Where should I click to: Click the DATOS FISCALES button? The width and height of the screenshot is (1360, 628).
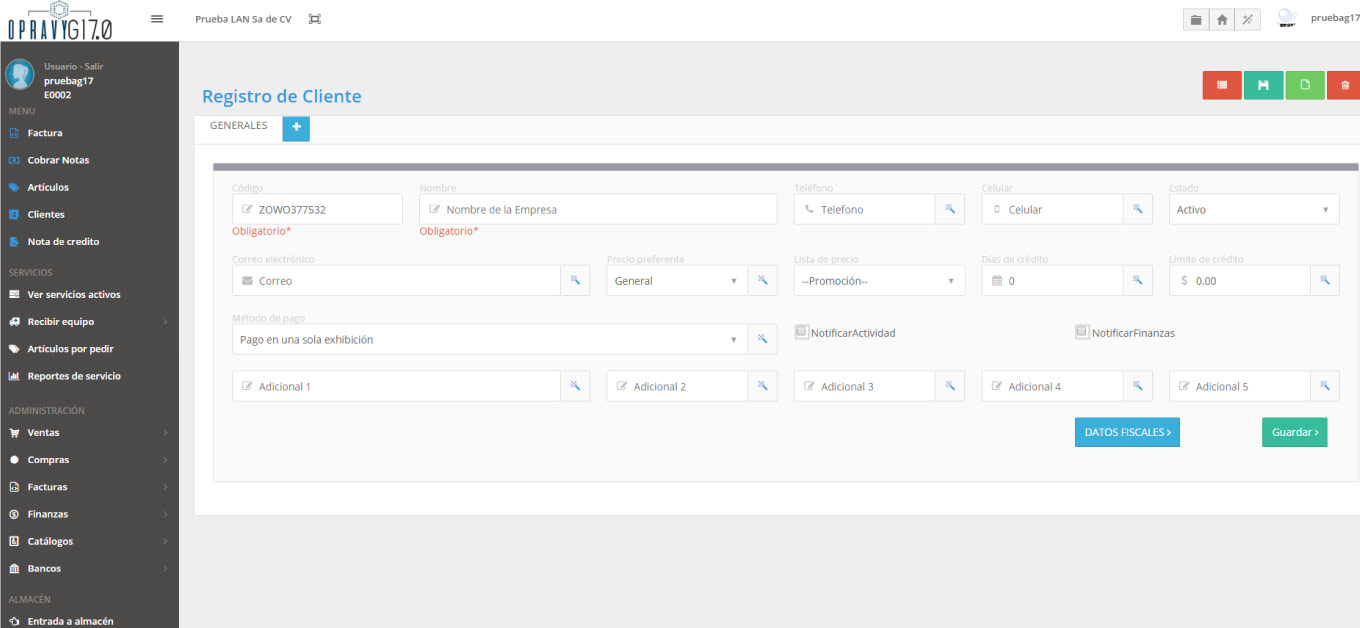1127,432
